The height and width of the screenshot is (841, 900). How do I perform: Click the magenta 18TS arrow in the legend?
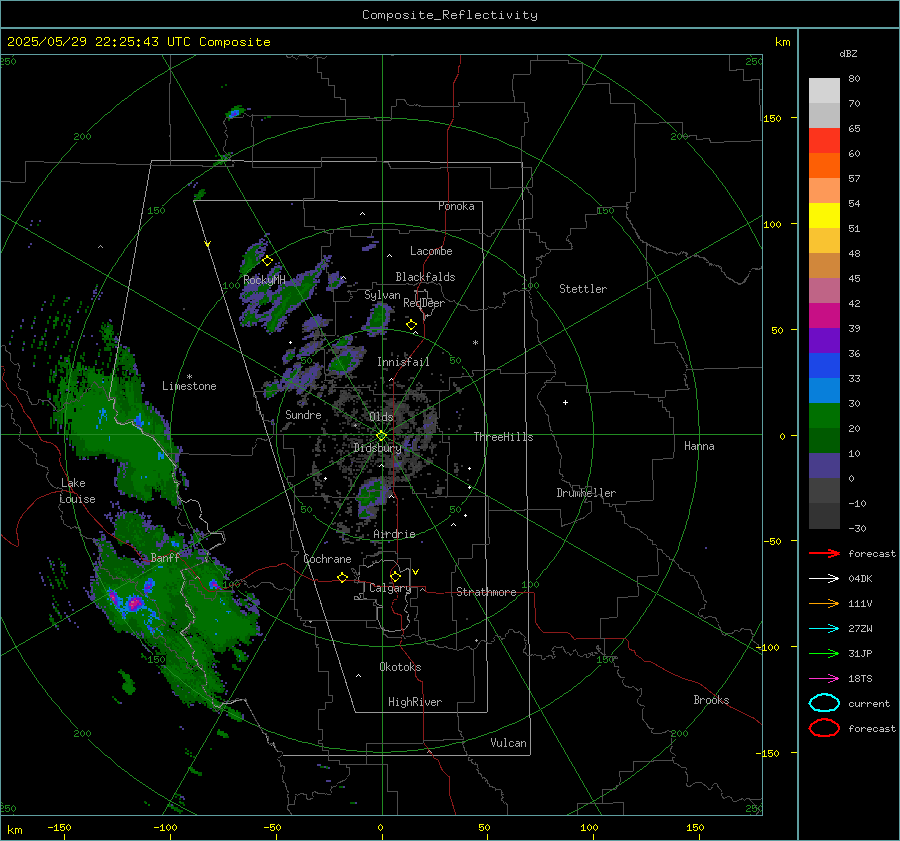tap(824, 679)
